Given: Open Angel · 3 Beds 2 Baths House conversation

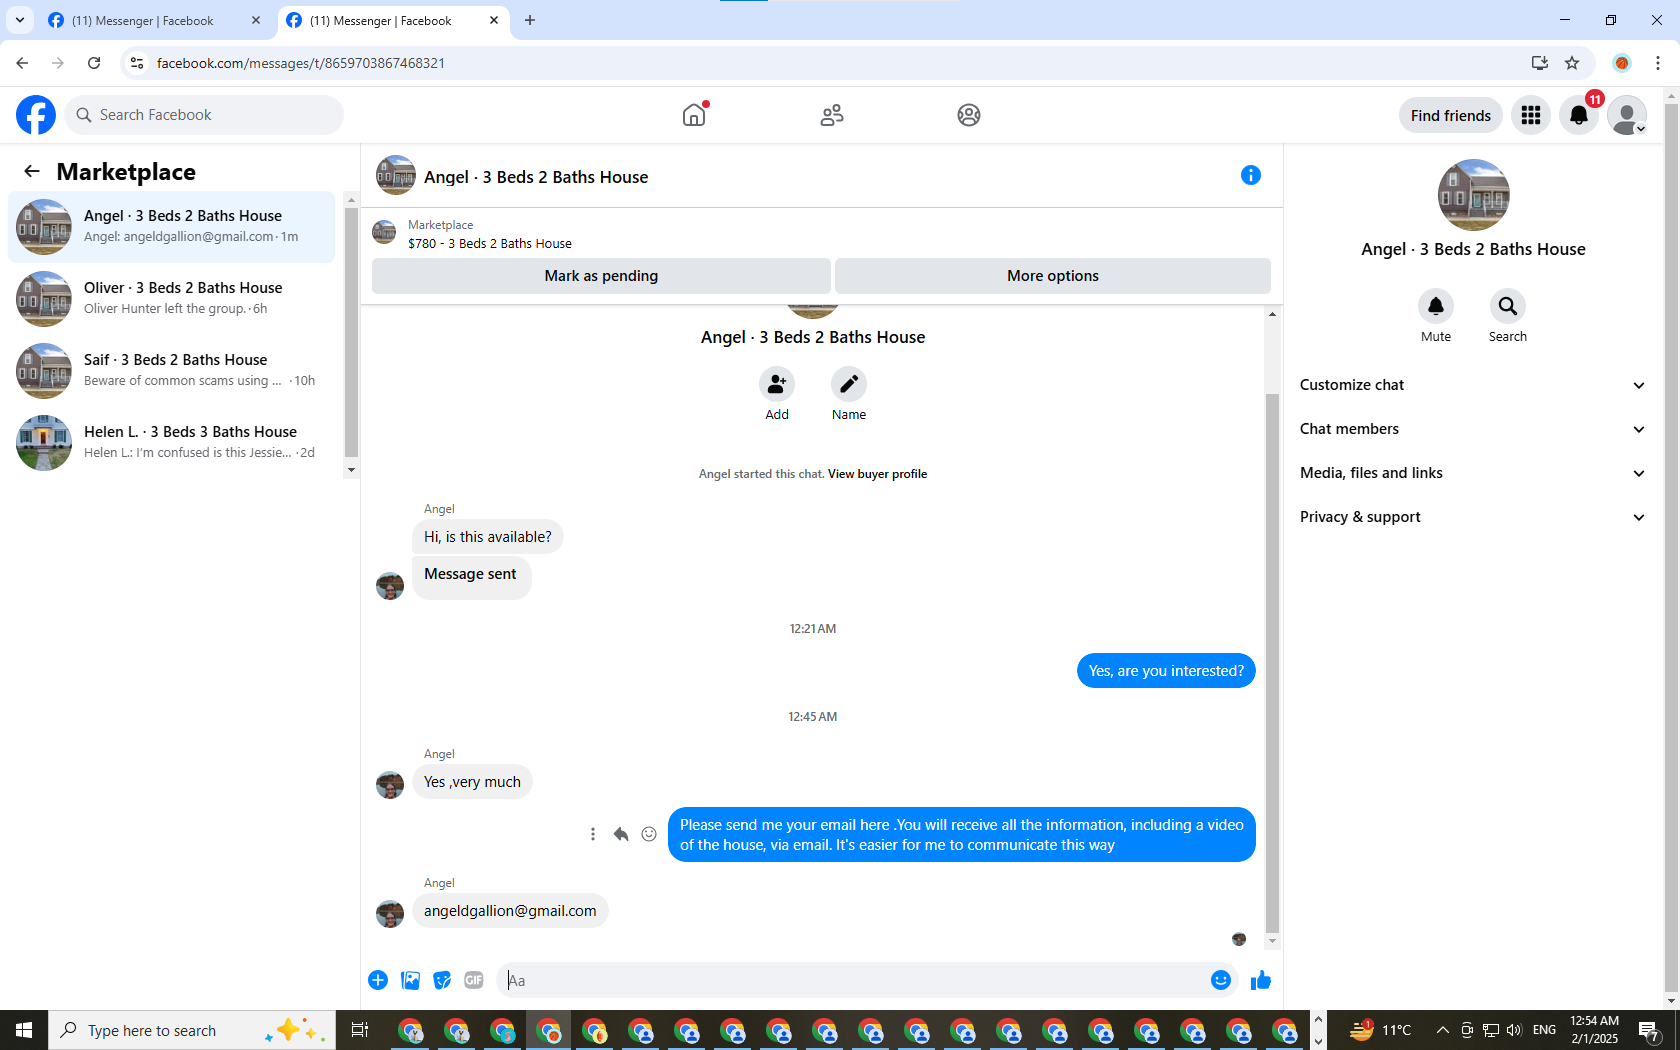Looking at the screenshot, I should [172, 227].
